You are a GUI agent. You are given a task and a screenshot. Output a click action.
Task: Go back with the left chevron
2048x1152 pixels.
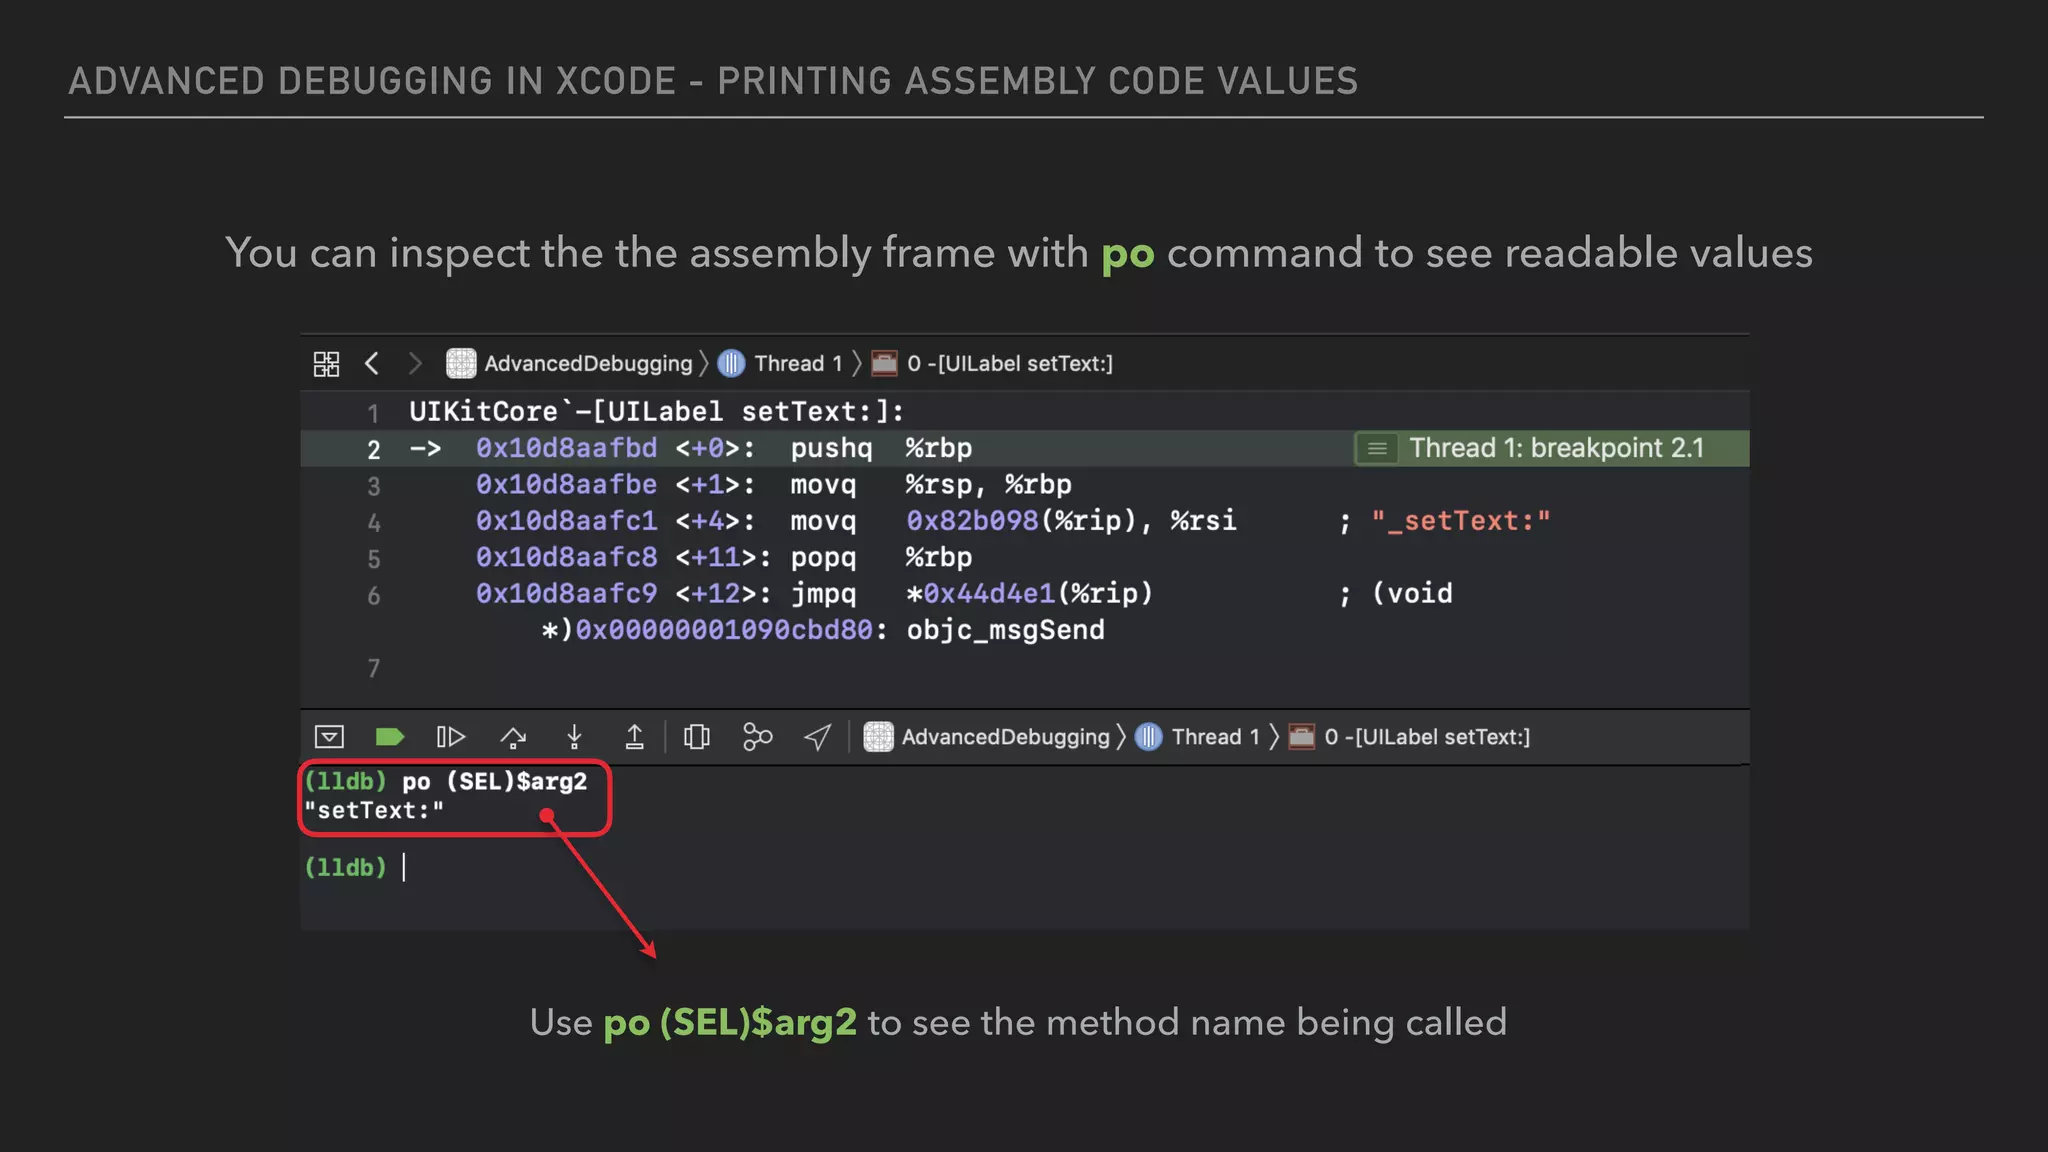tap(371, 363)
